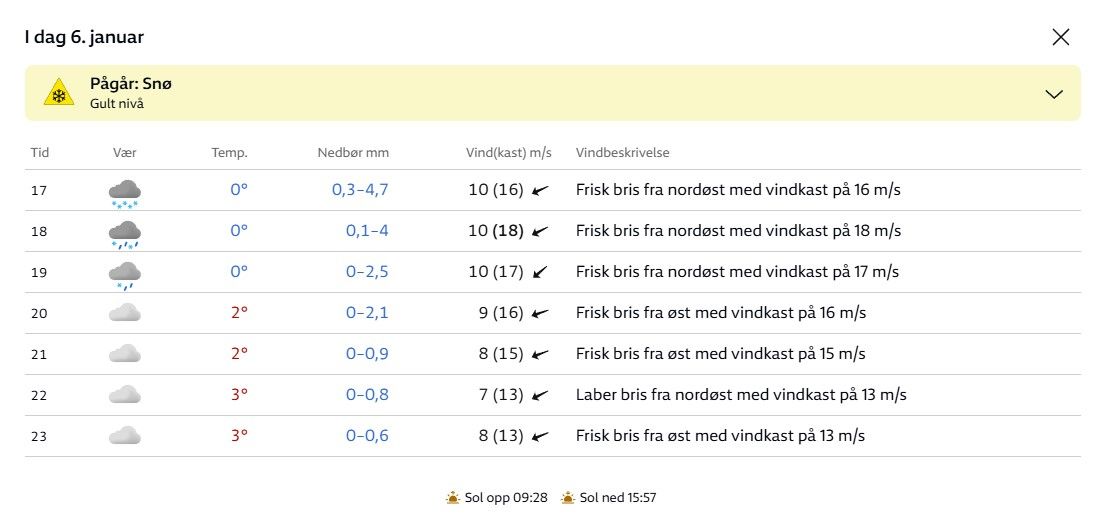Click the cloudy icon for hour 22
1117x527 pixels.
tap(125, 395)
